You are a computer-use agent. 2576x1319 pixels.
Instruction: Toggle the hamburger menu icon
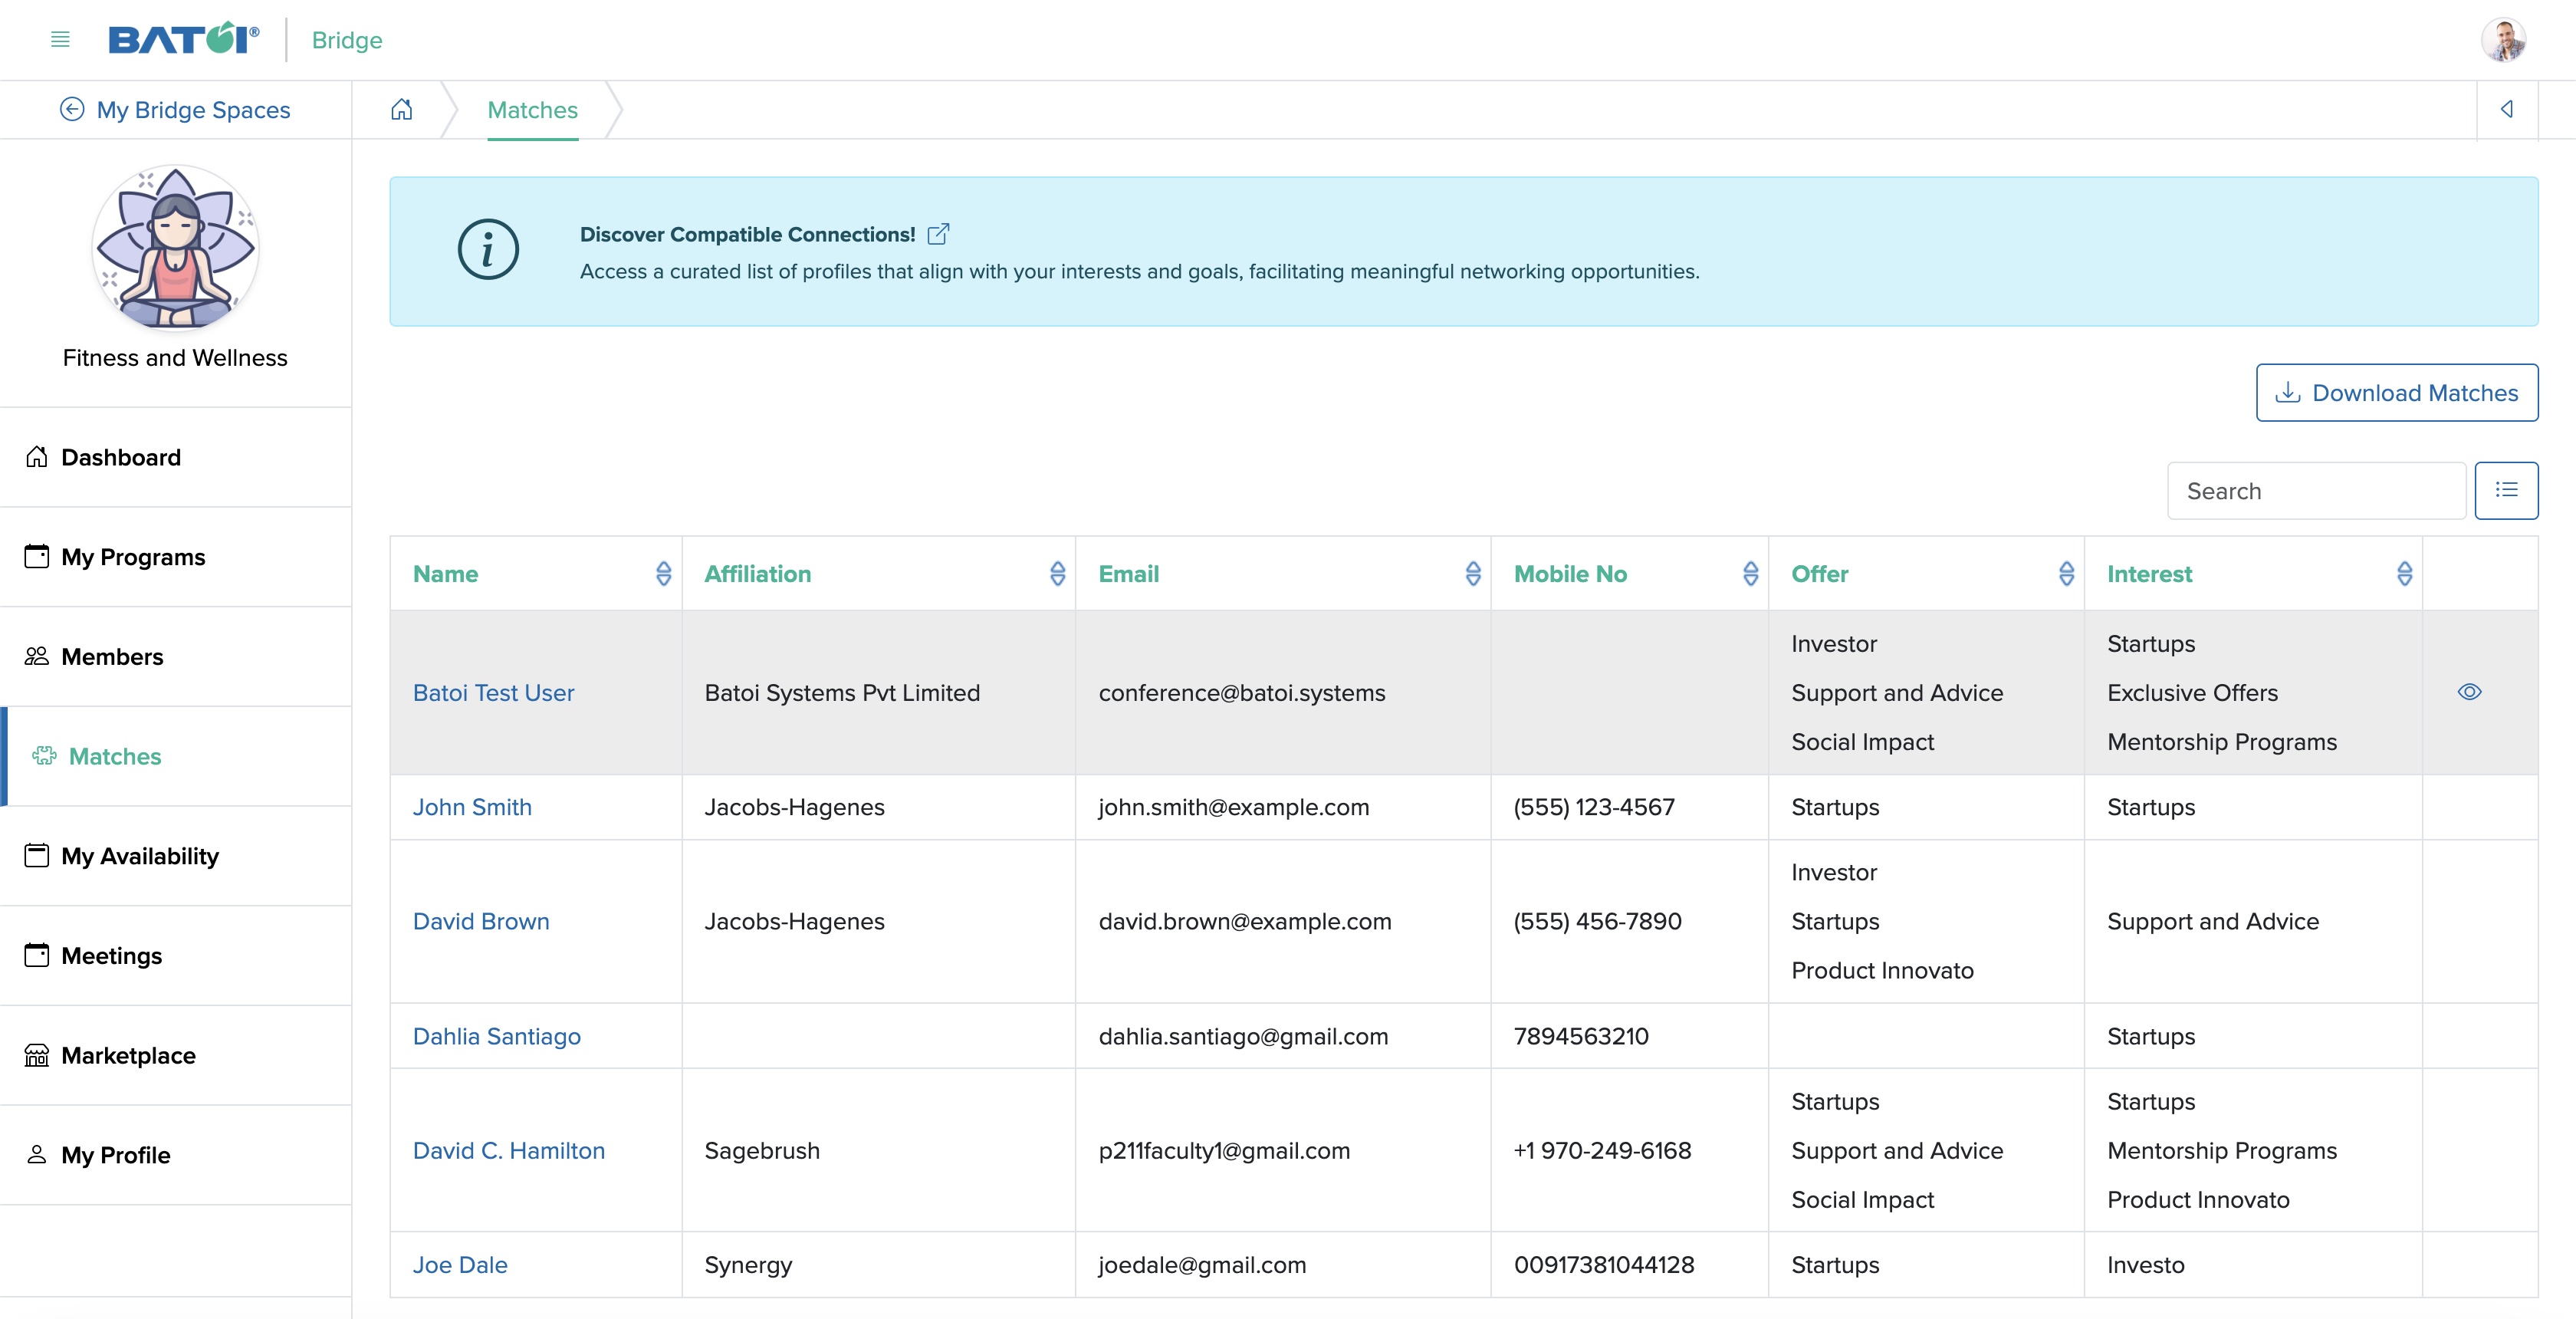point(60,40)
